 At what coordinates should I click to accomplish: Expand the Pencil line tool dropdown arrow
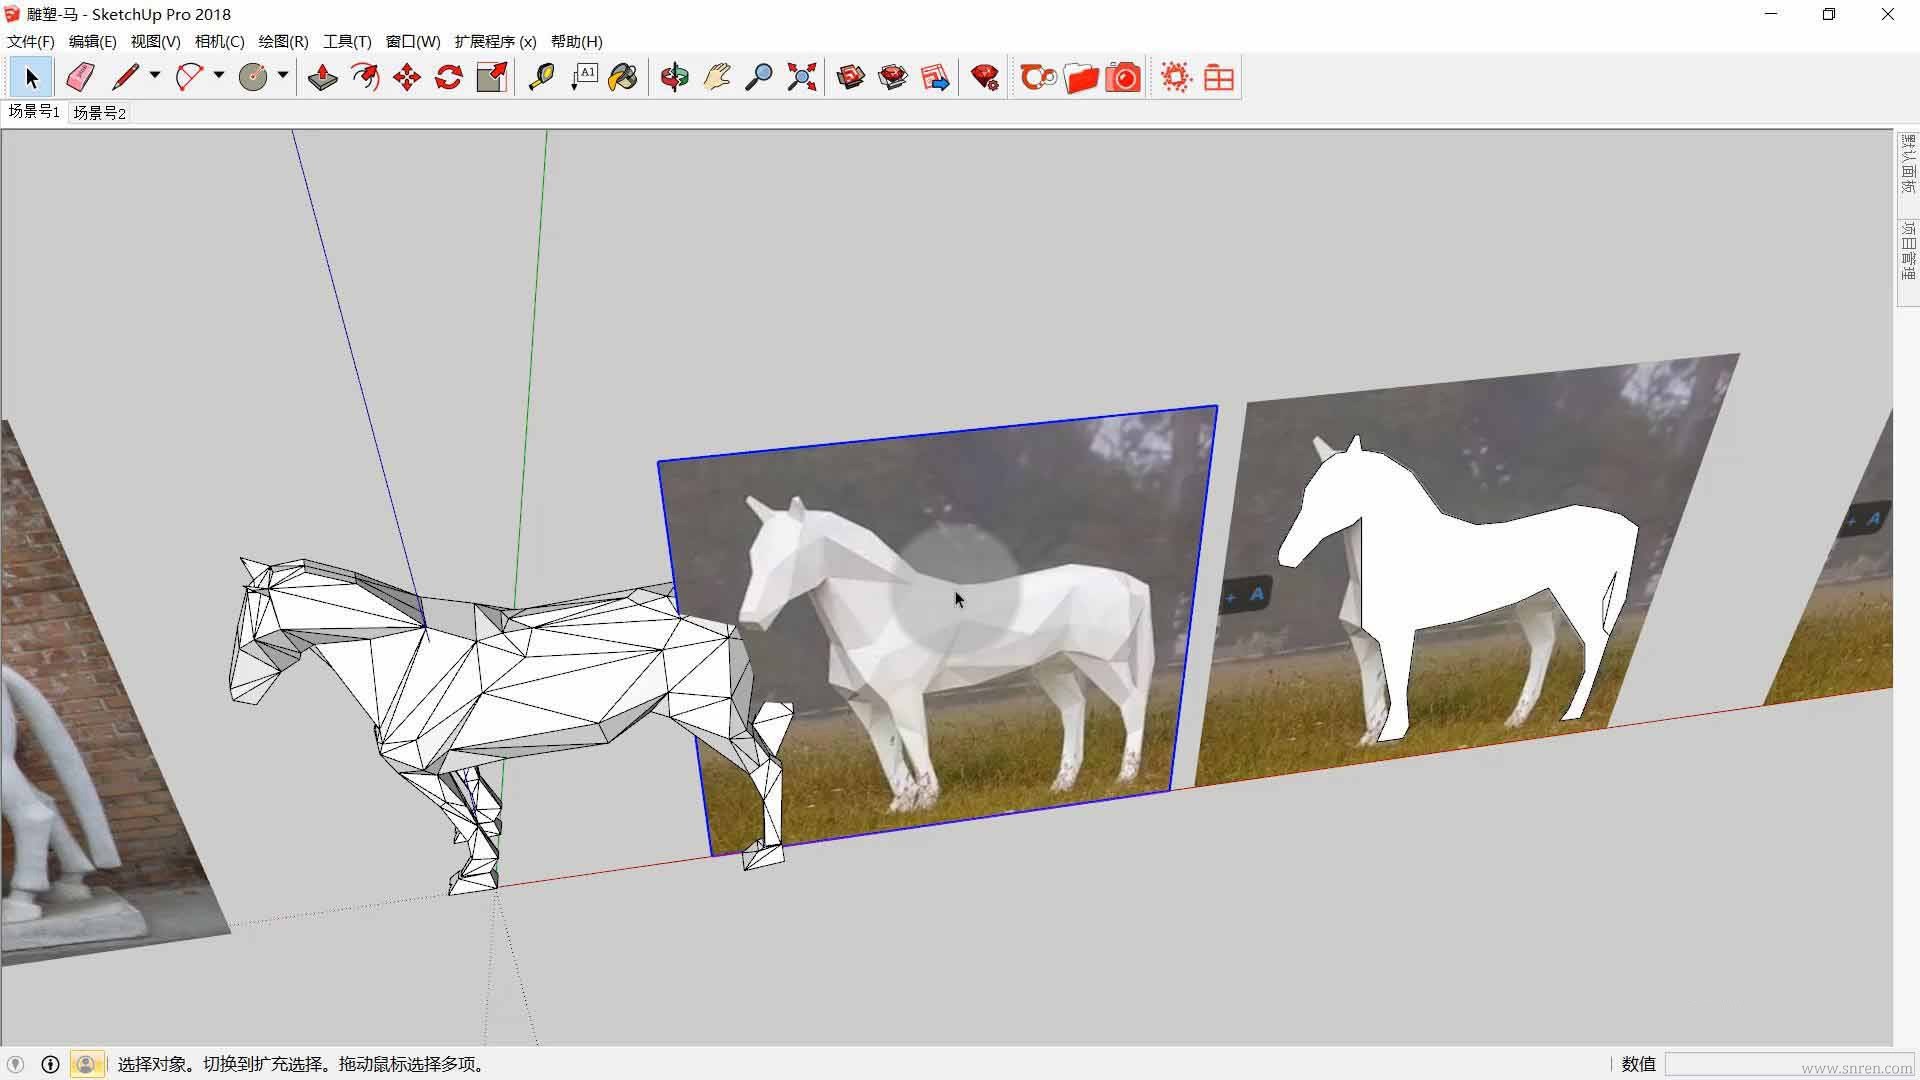point(155,75)
